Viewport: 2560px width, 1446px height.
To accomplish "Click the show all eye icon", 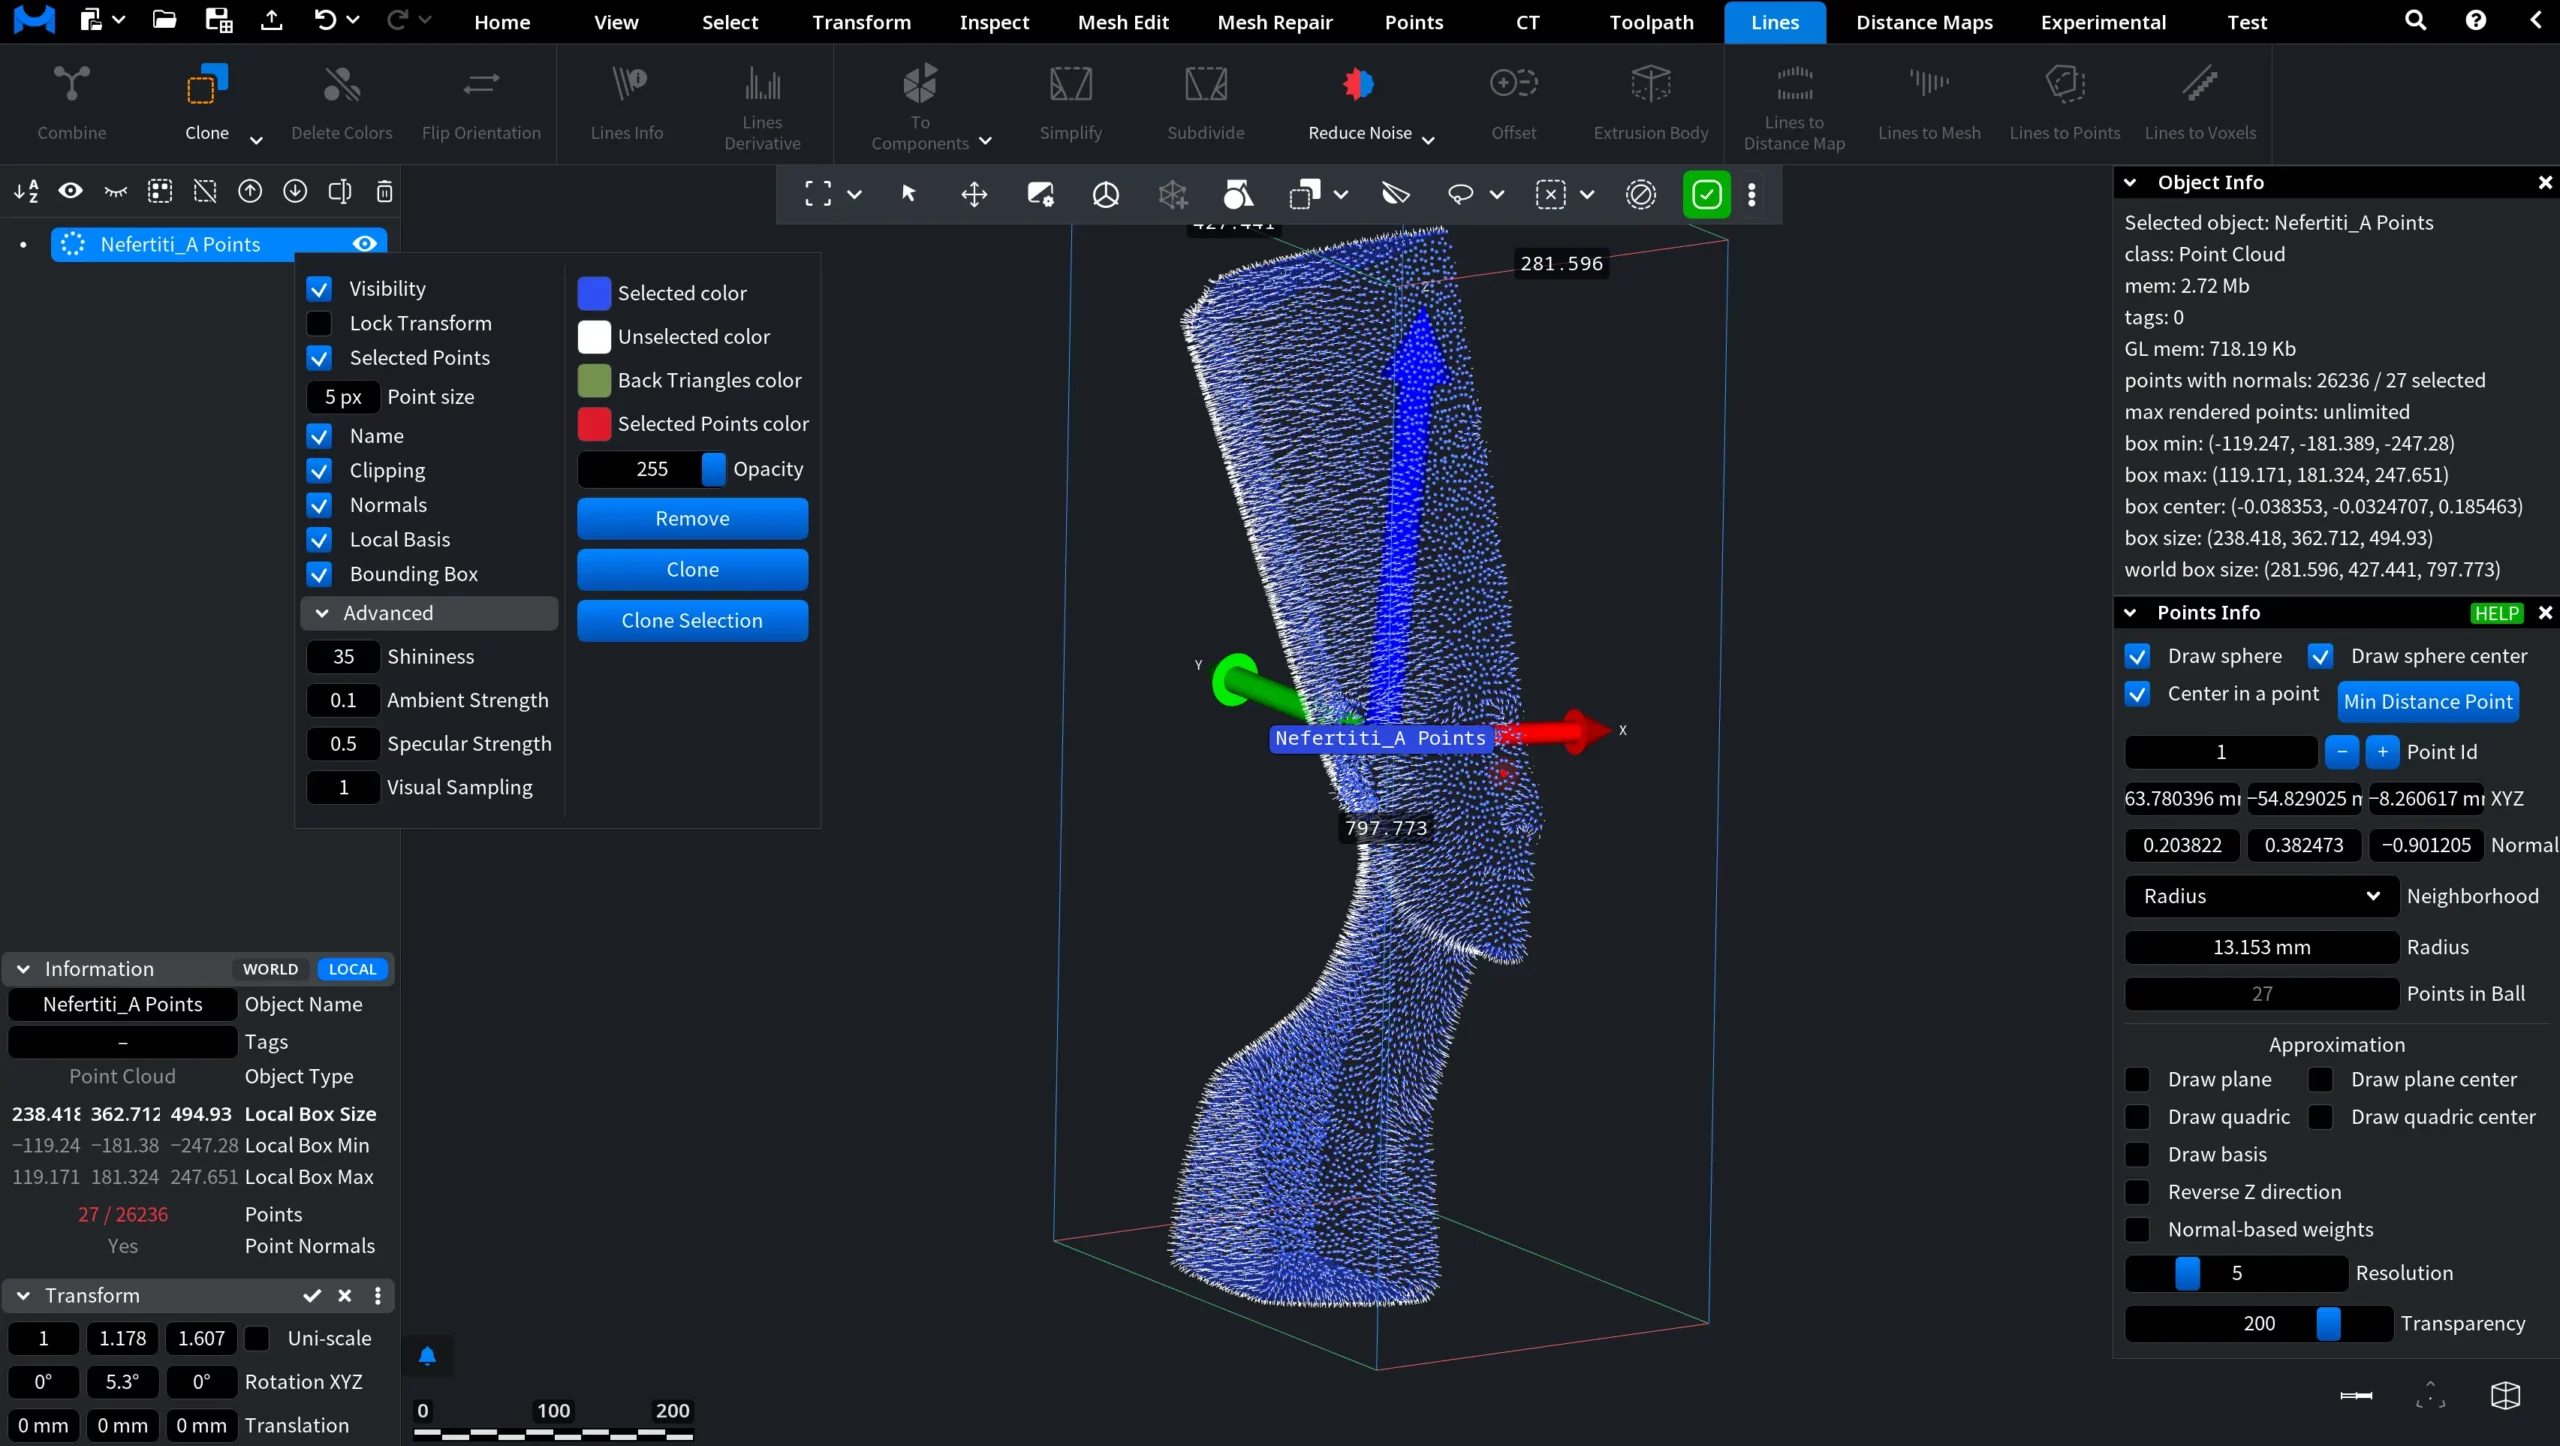I will [70, 191].
